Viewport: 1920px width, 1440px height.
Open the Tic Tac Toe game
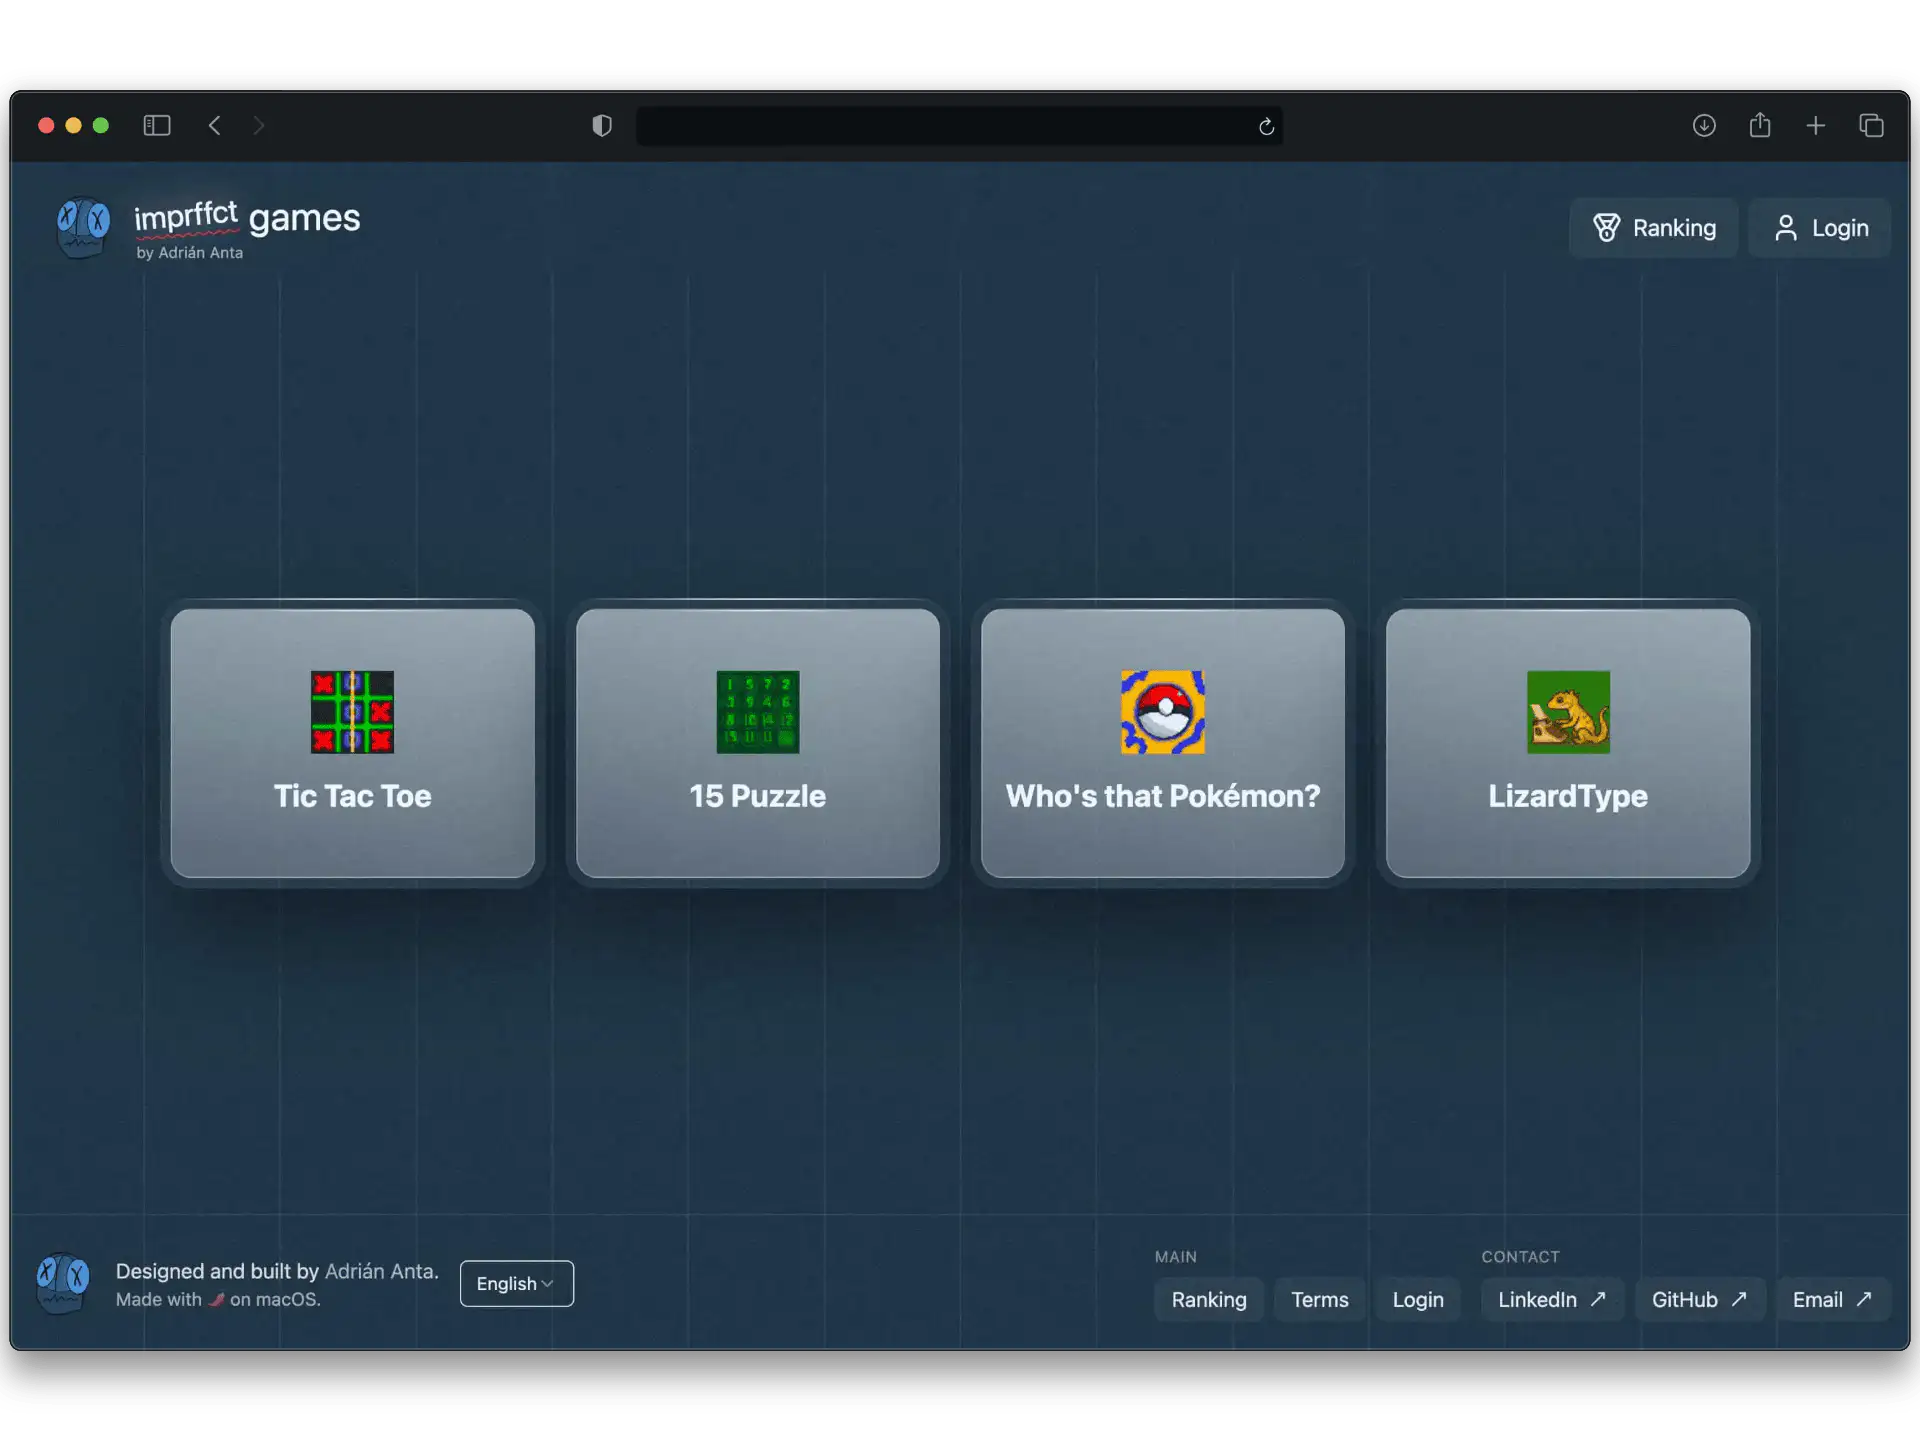[x=352, y=744]
